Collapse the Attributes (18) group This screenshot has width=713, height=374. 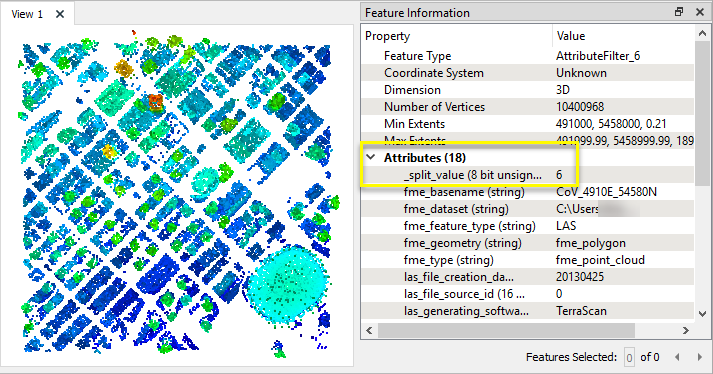coord(371,157)
